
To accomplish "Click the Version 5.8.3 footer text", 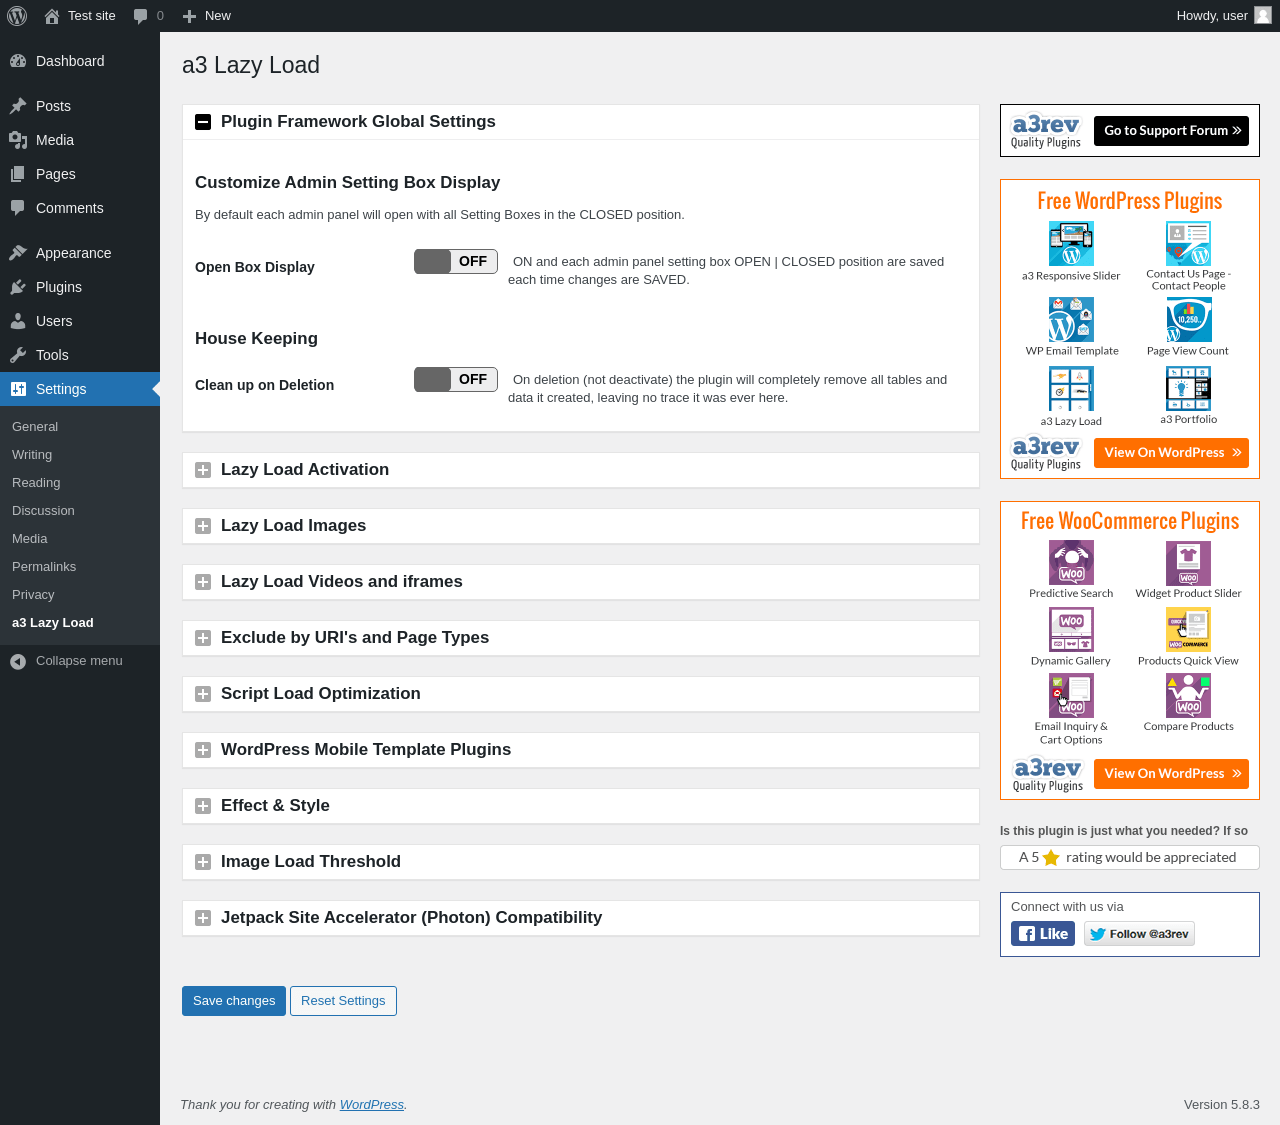I will 1222,1105.
